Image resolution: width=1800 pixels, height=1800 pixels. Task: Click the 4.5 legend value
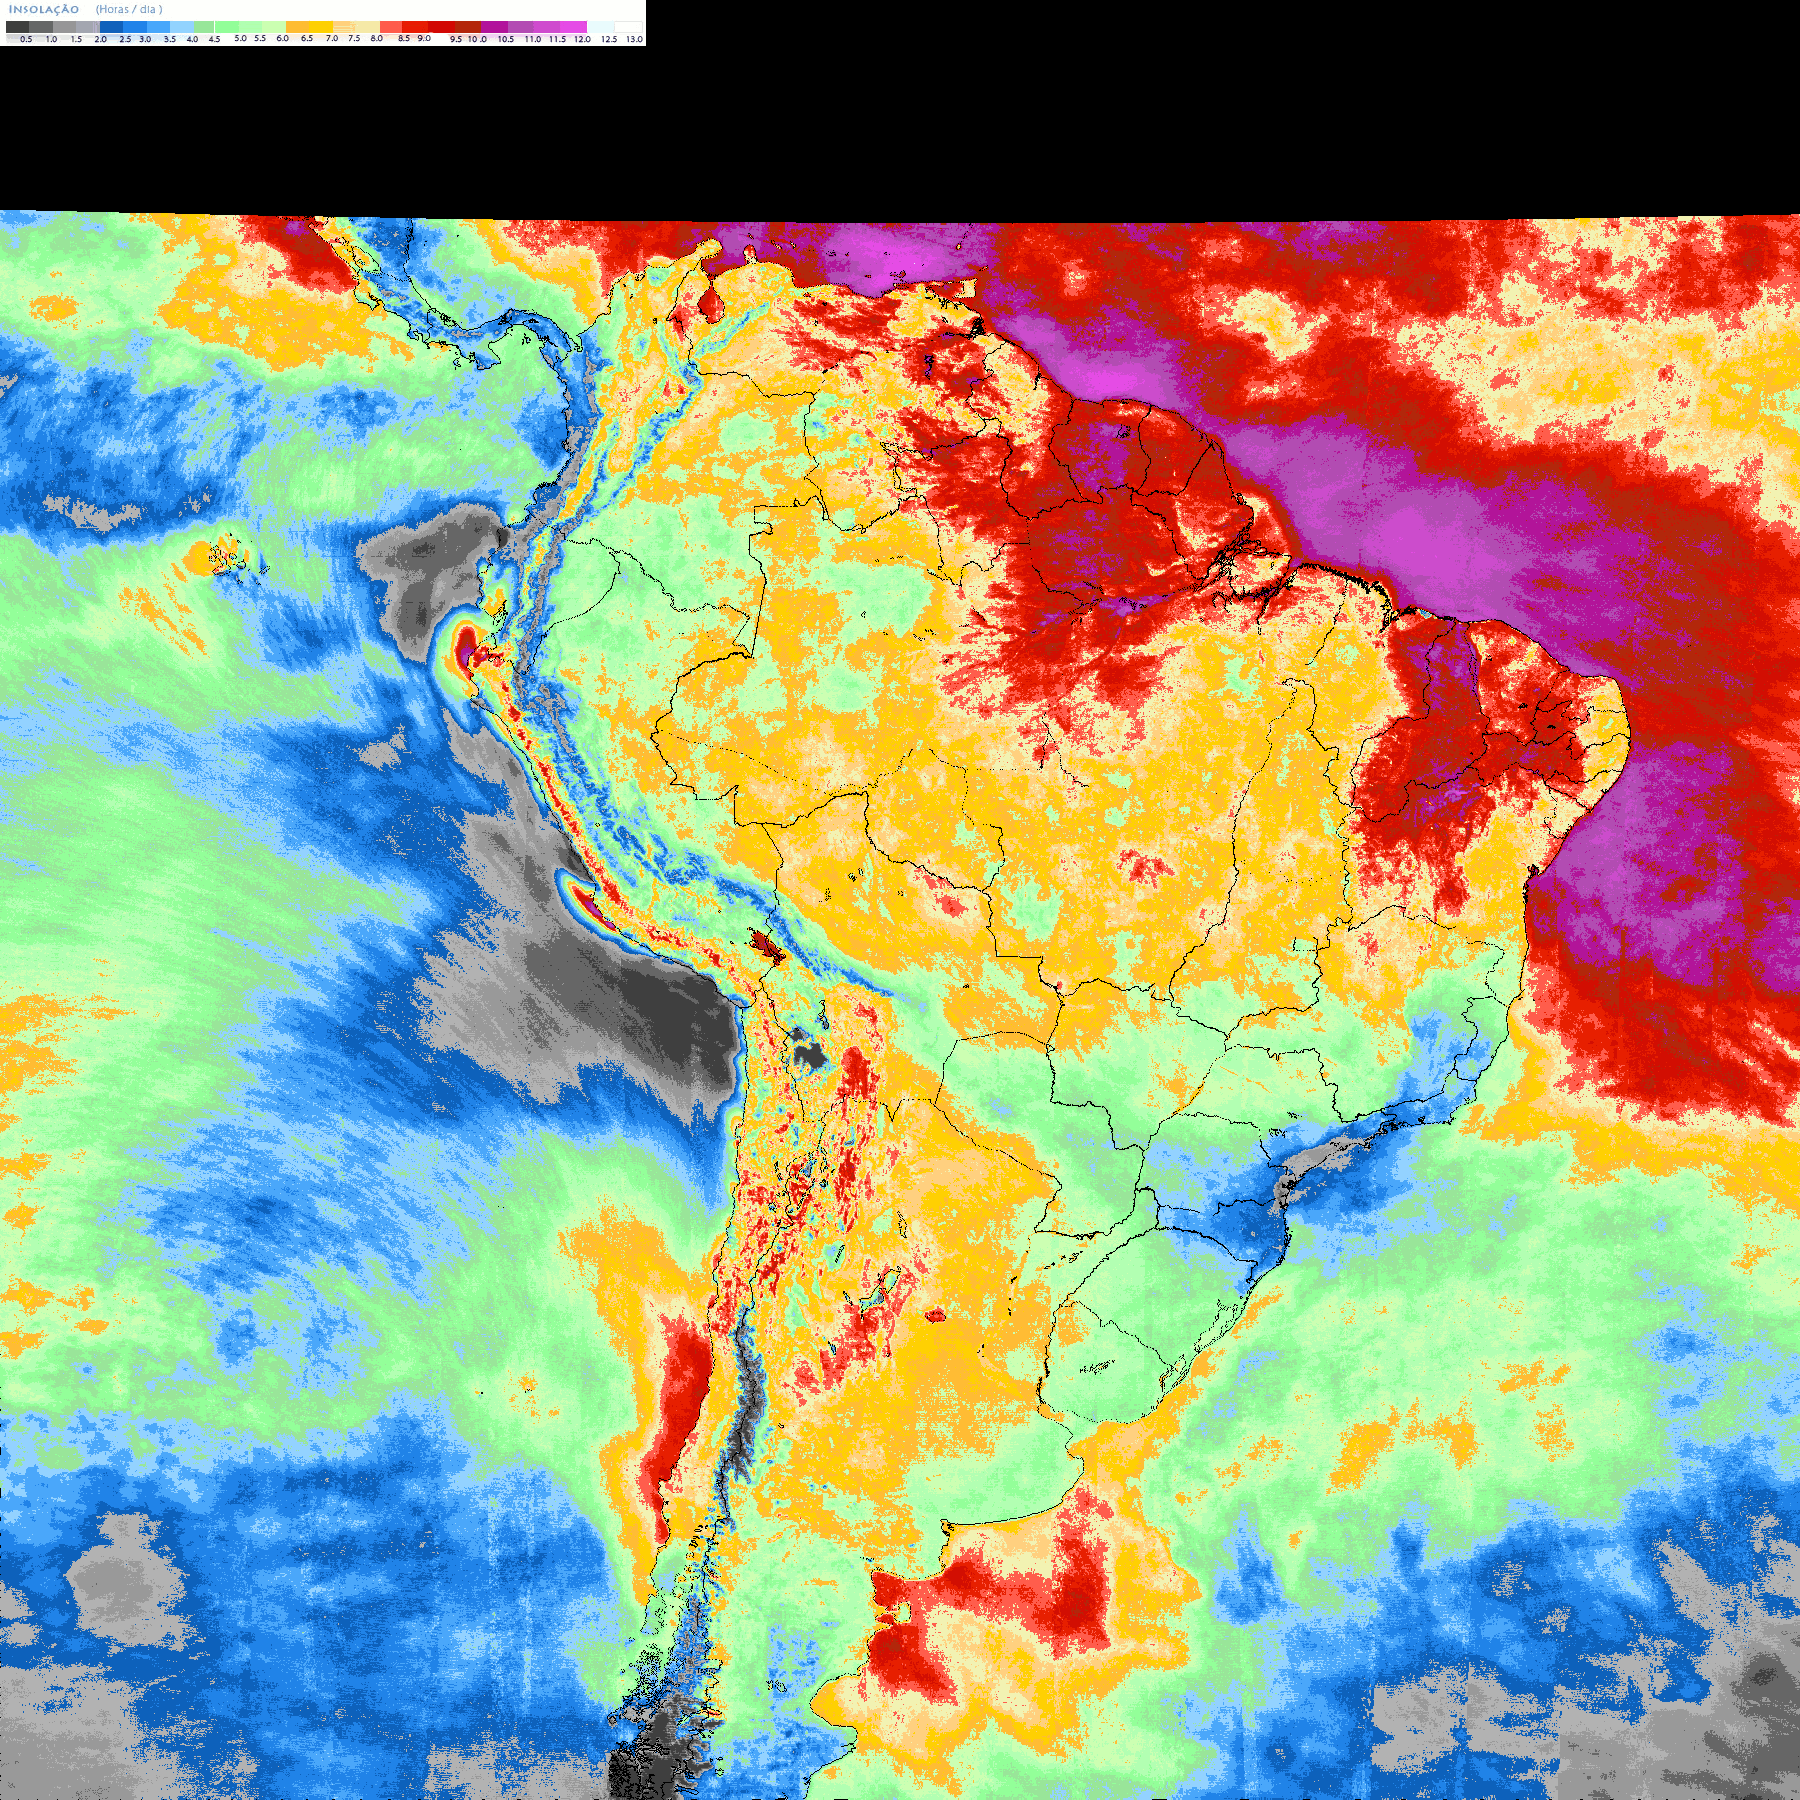(x=214, y=39)
